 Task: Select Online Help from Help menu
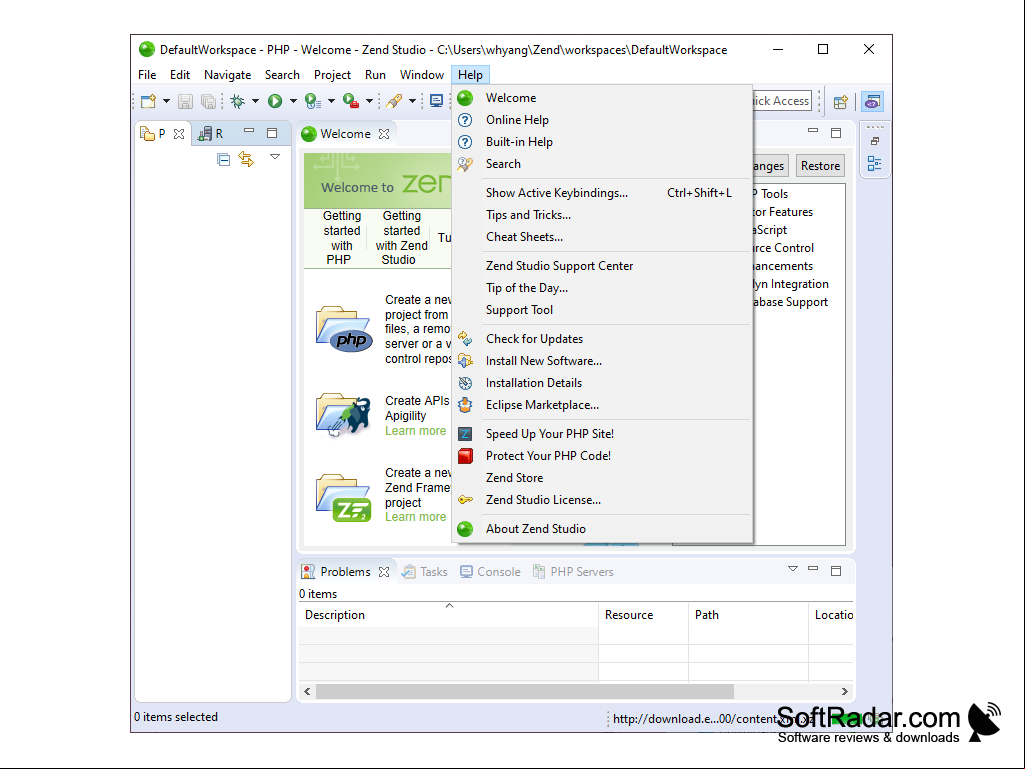[601, 120]
